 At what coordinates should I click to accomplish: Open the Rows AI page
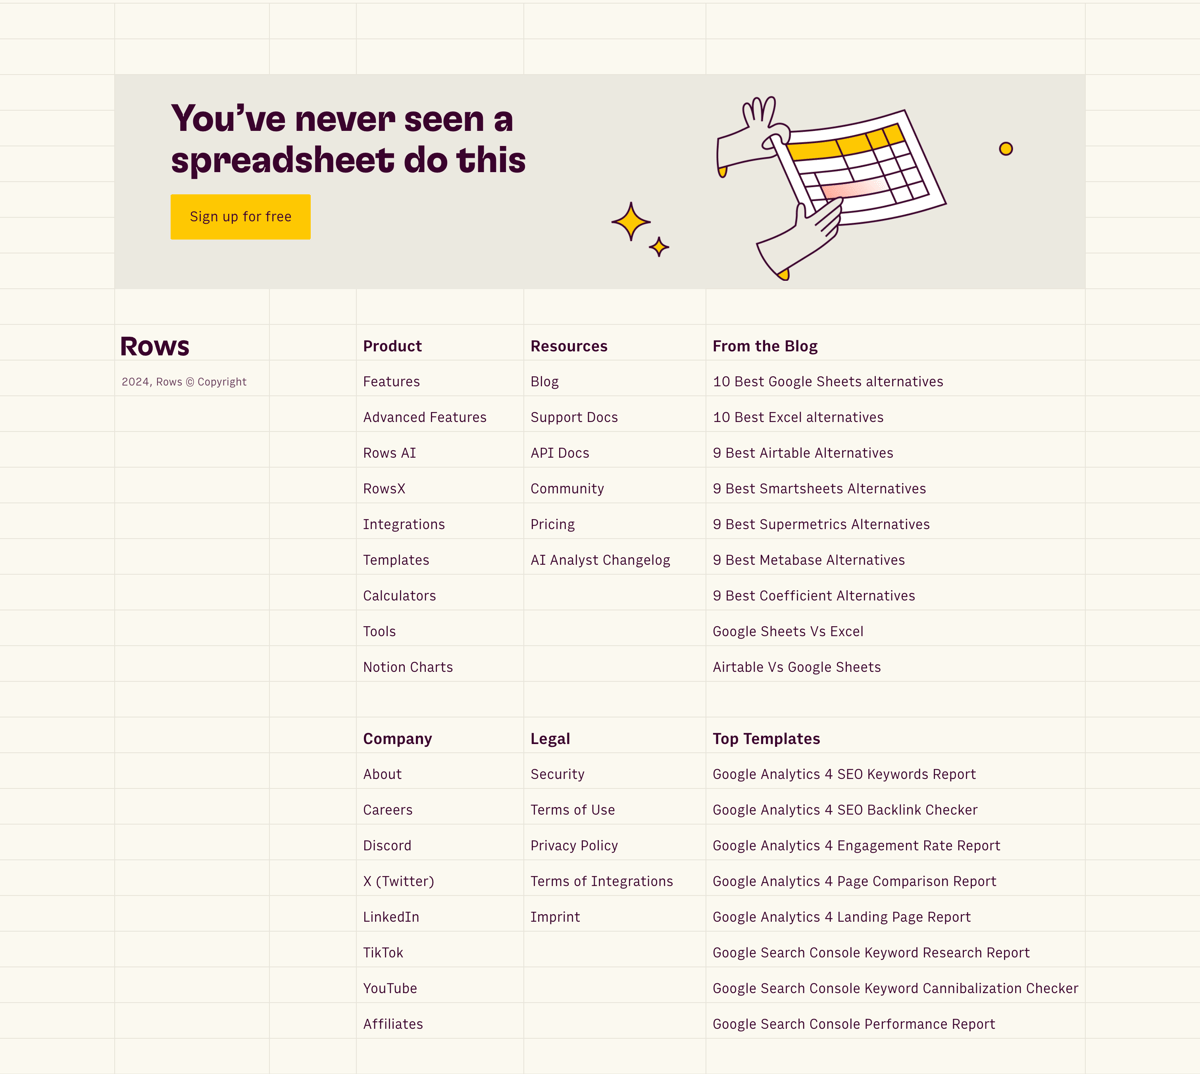point(389,452)
